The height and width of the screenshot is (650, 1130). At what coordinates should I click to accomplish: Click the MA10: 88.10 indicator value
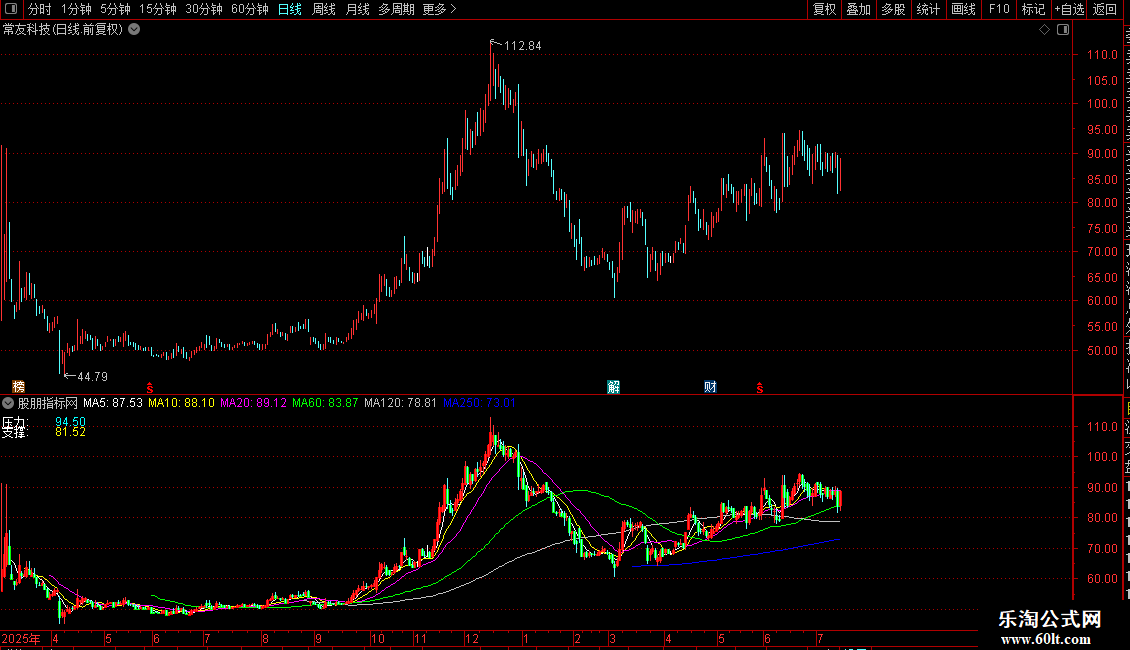pyautogui.click(x=182, y=403)
